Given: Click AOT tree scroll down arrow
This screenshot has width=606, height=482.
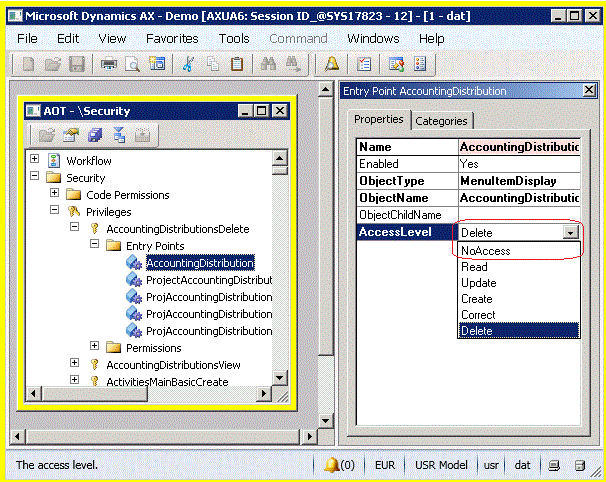Looking at the screenshot, I should click(x=279, y=377).
